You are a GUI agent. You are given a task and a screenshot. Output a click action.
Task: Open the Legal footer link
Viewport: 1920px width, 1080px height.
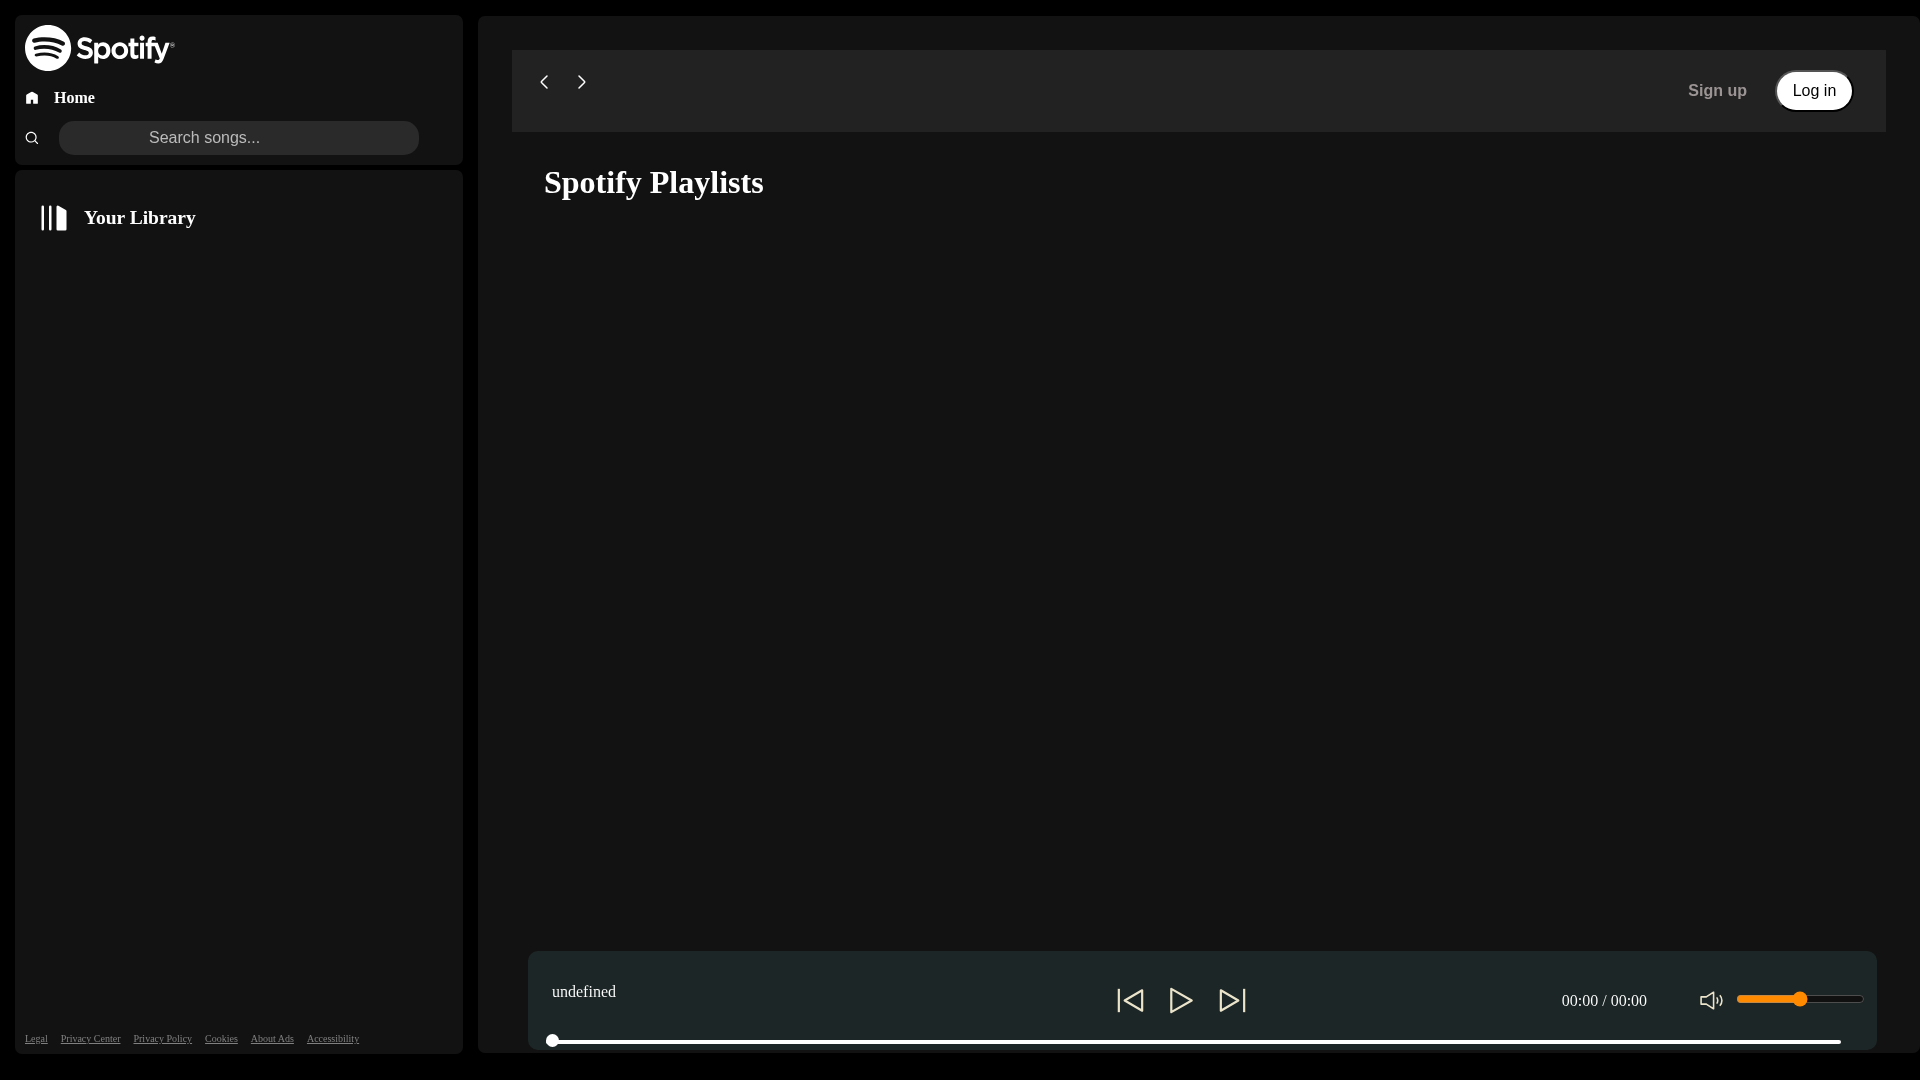click(x=36, y=1039)
